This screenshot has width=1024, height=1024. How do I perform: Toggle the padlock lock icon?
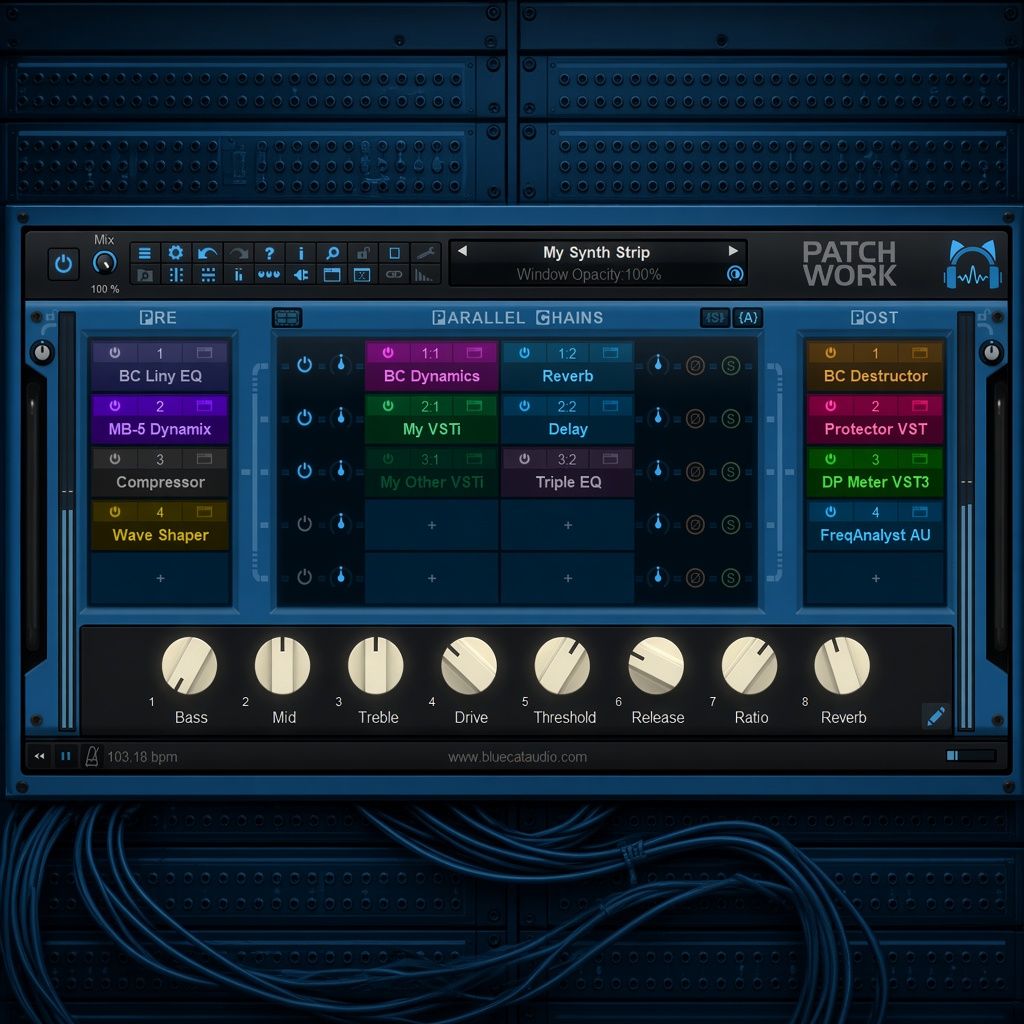pos(362,253)
